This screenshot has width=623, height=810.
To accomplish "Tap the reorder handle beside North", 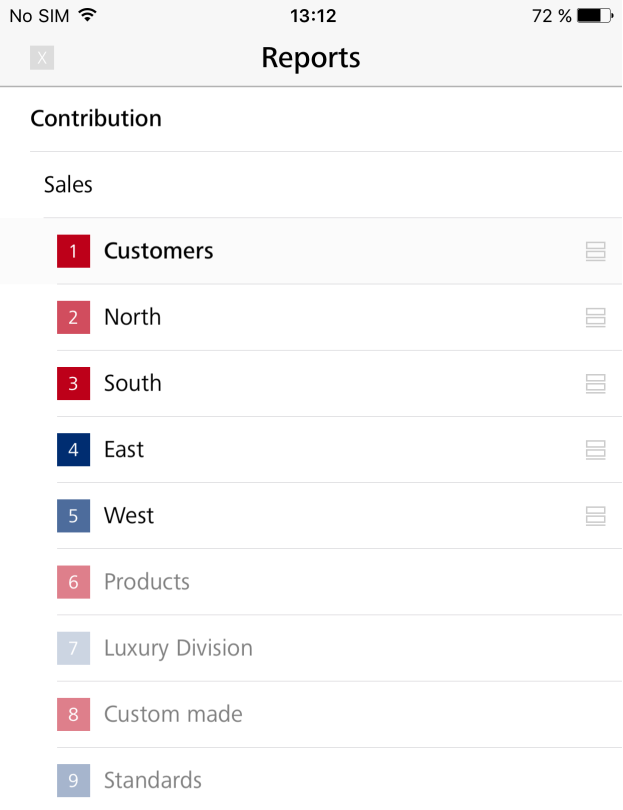I will point(595,317).
